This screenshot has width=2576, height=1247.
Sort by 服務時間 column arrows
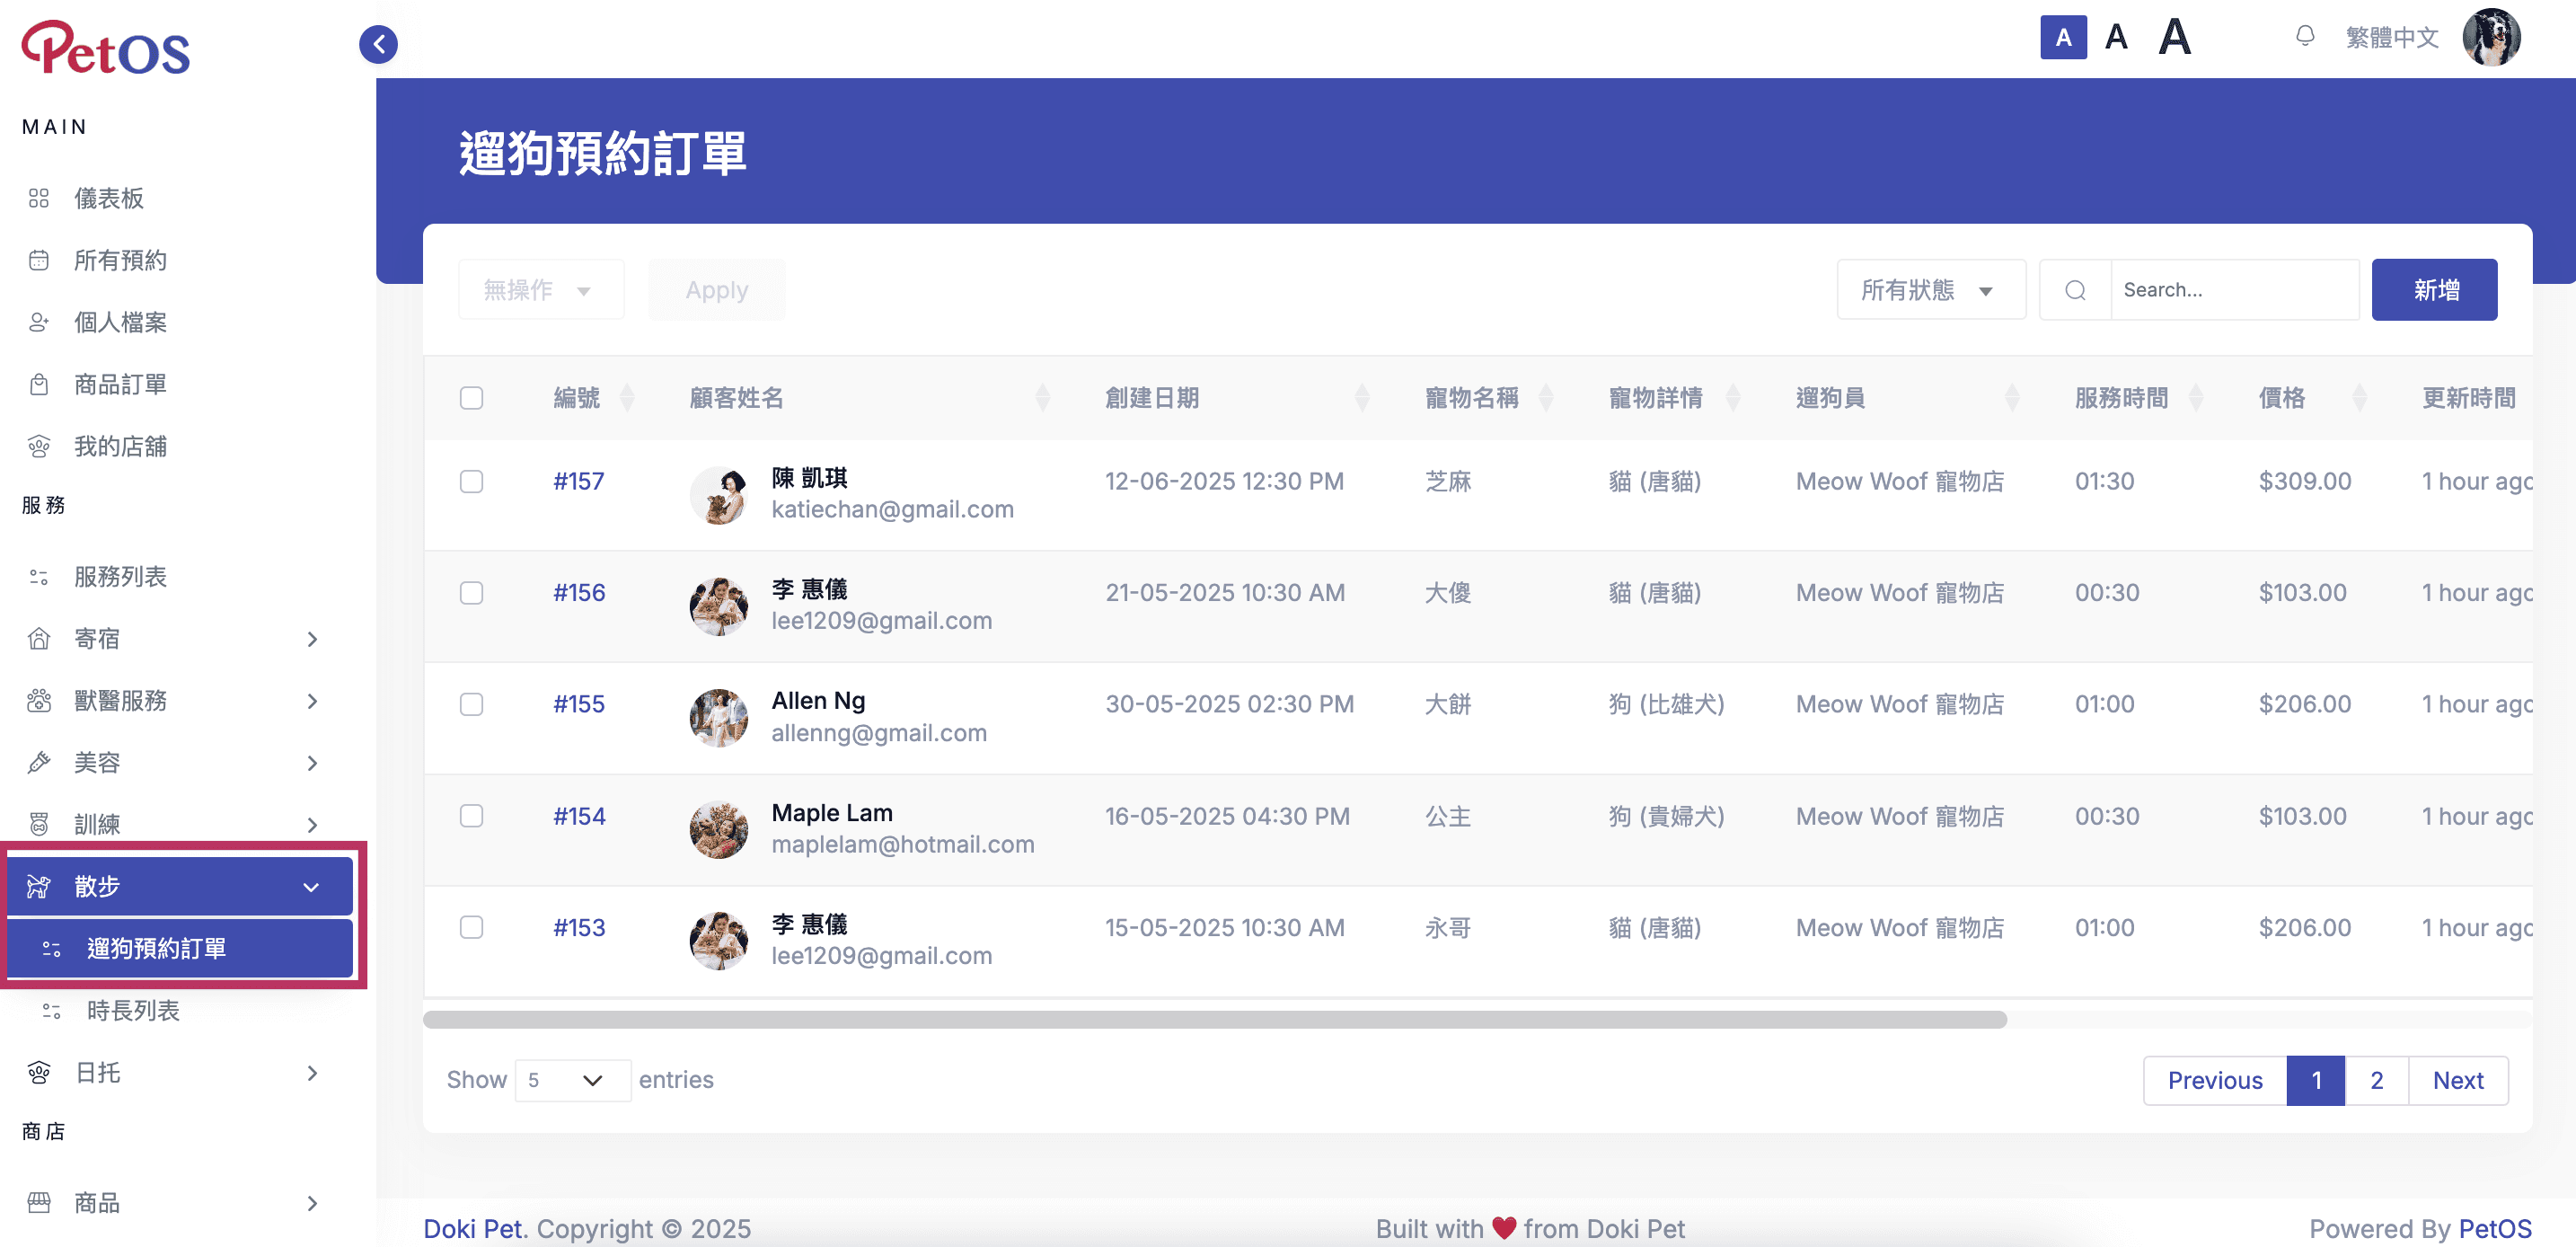point(2196,398)
